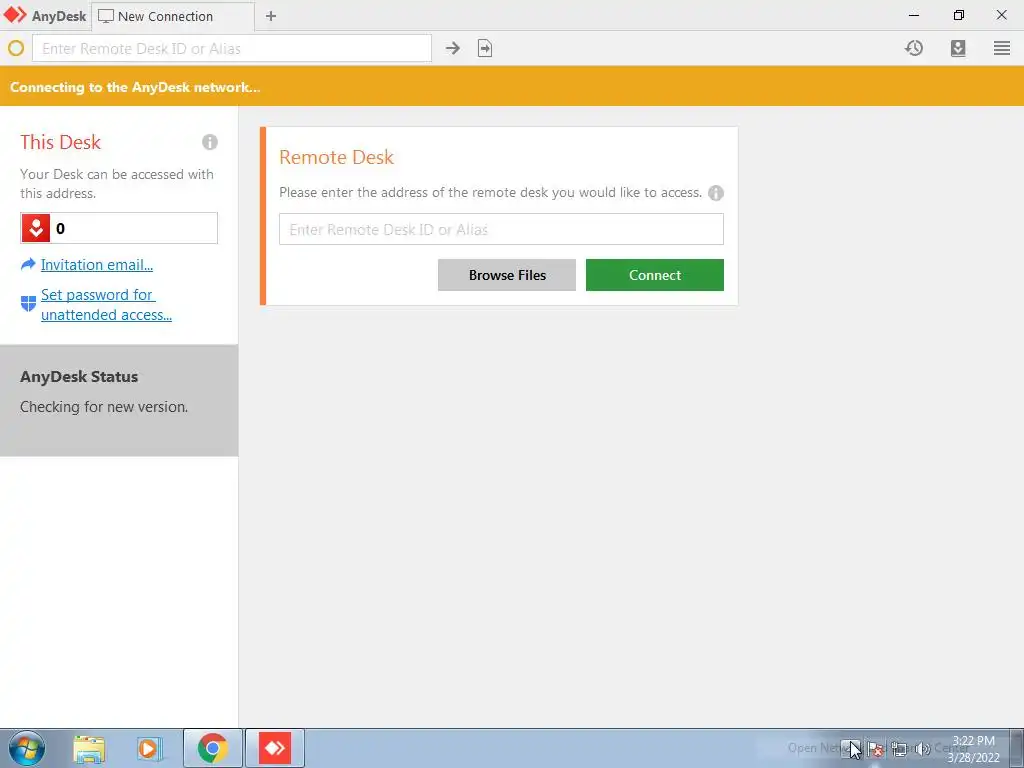Image resolution: width=1024 pixels, height=768 pixels.
Task: Close the AnyDesk window
Action: coord(1002,15)
